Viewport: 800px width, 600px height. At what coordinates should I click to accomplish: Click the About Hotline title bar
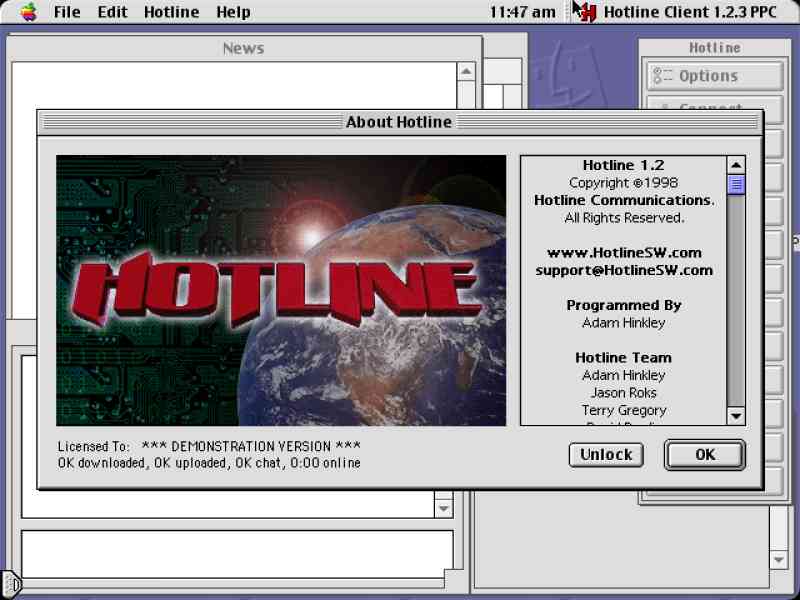click(x=399, y=122)
